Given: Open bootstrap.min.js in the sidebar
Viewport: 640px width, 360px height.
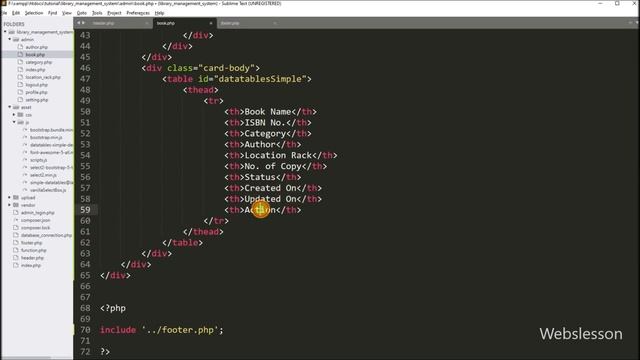Looking at the screenshot, I should pyautogui.click(x=46, y=138).
